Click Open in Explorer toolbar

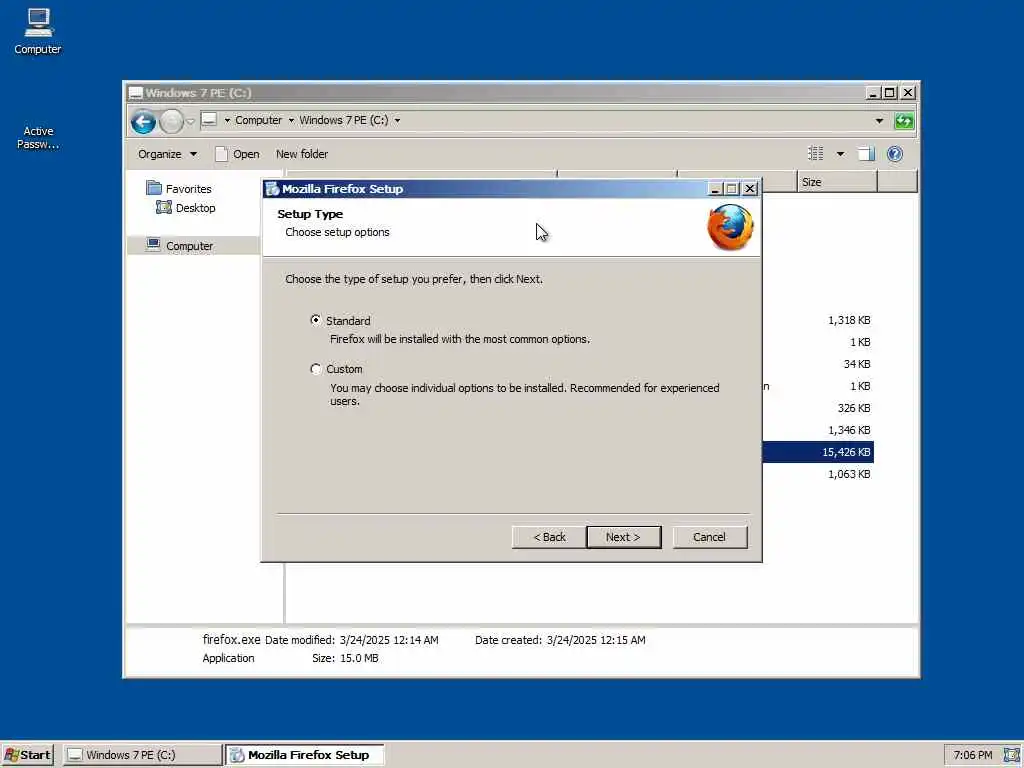[237, 154]
